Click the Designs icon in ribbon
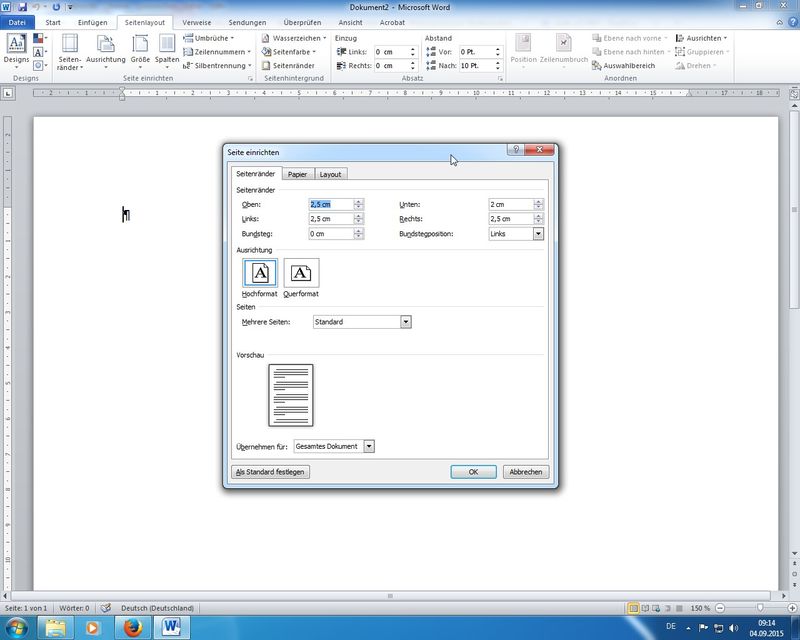Screen dimensions: 800x640 tap(17, 45)
